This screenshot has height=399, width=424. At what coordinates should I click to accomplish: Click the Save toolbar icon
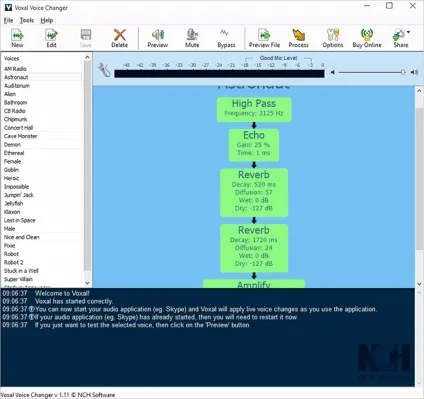point(86,38)
